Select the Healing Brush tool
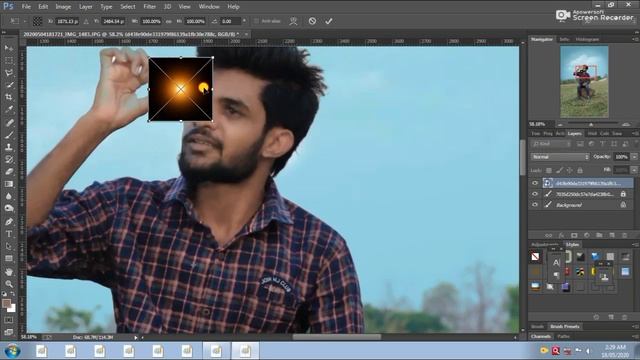The height and width of the screenshot is (360, 640). [9, 122]
